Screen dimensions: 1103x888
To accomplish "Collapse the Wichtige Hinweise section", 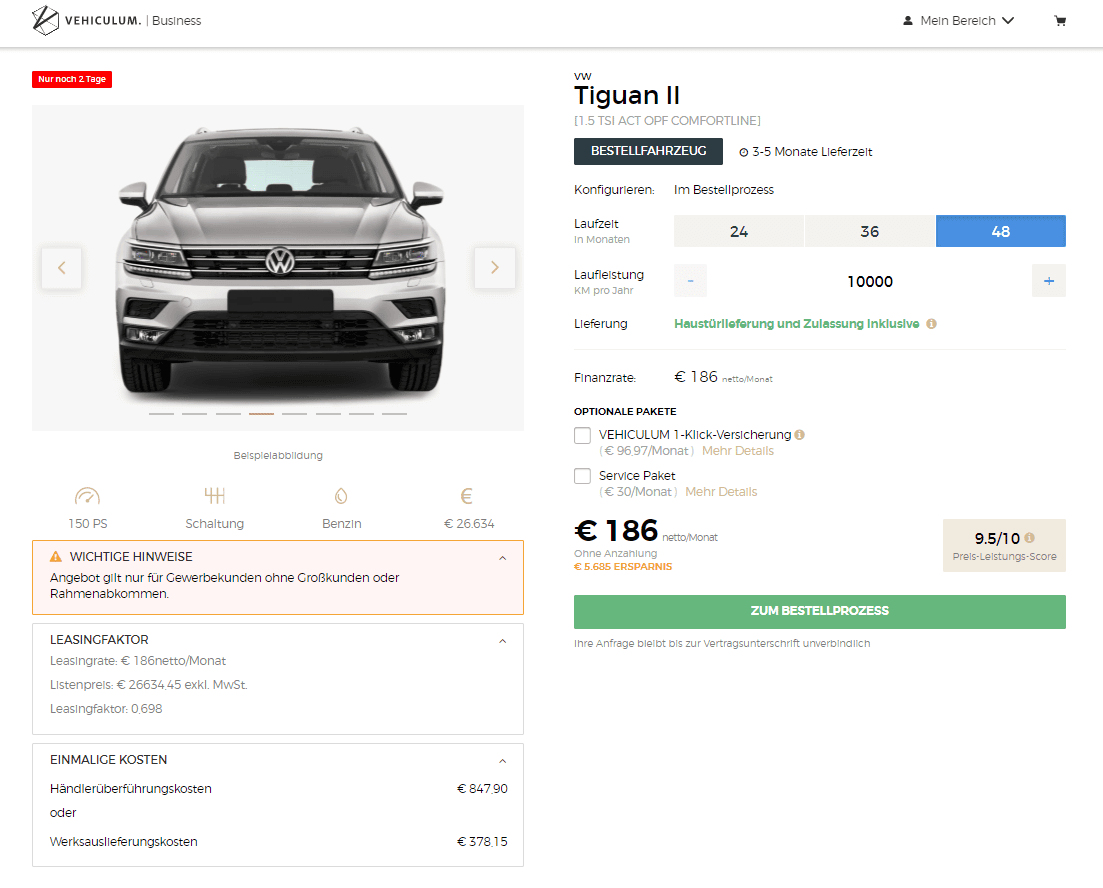I will (502, 558).
